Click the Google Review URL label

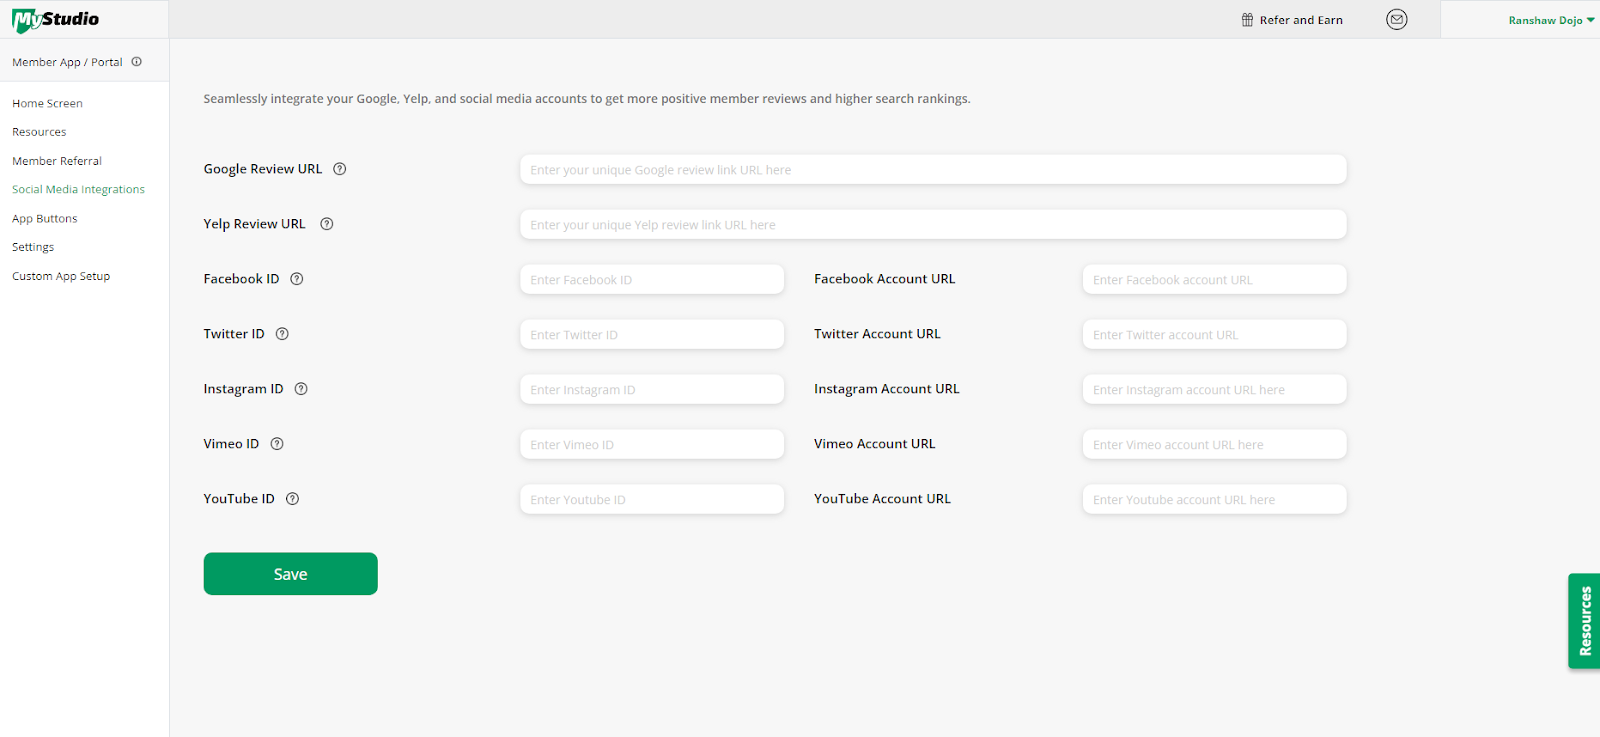[x=263, y=169]
